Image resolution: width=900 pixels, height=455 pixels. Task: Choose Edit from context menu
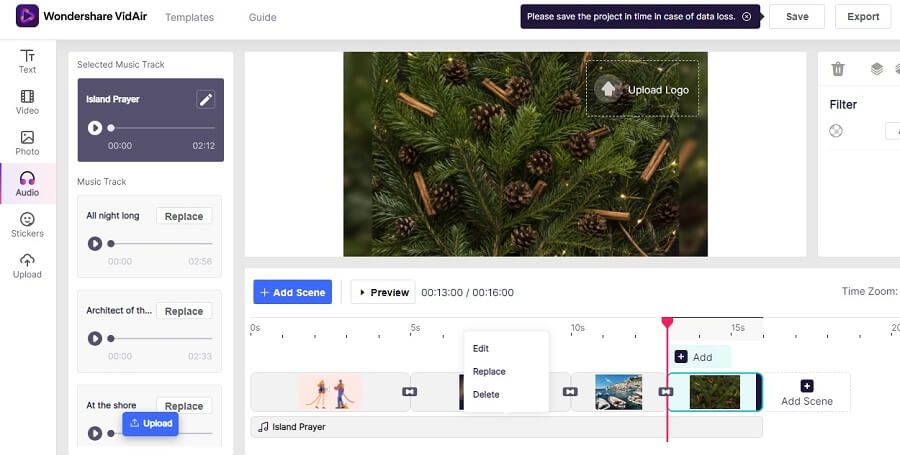tap(481, 348)
